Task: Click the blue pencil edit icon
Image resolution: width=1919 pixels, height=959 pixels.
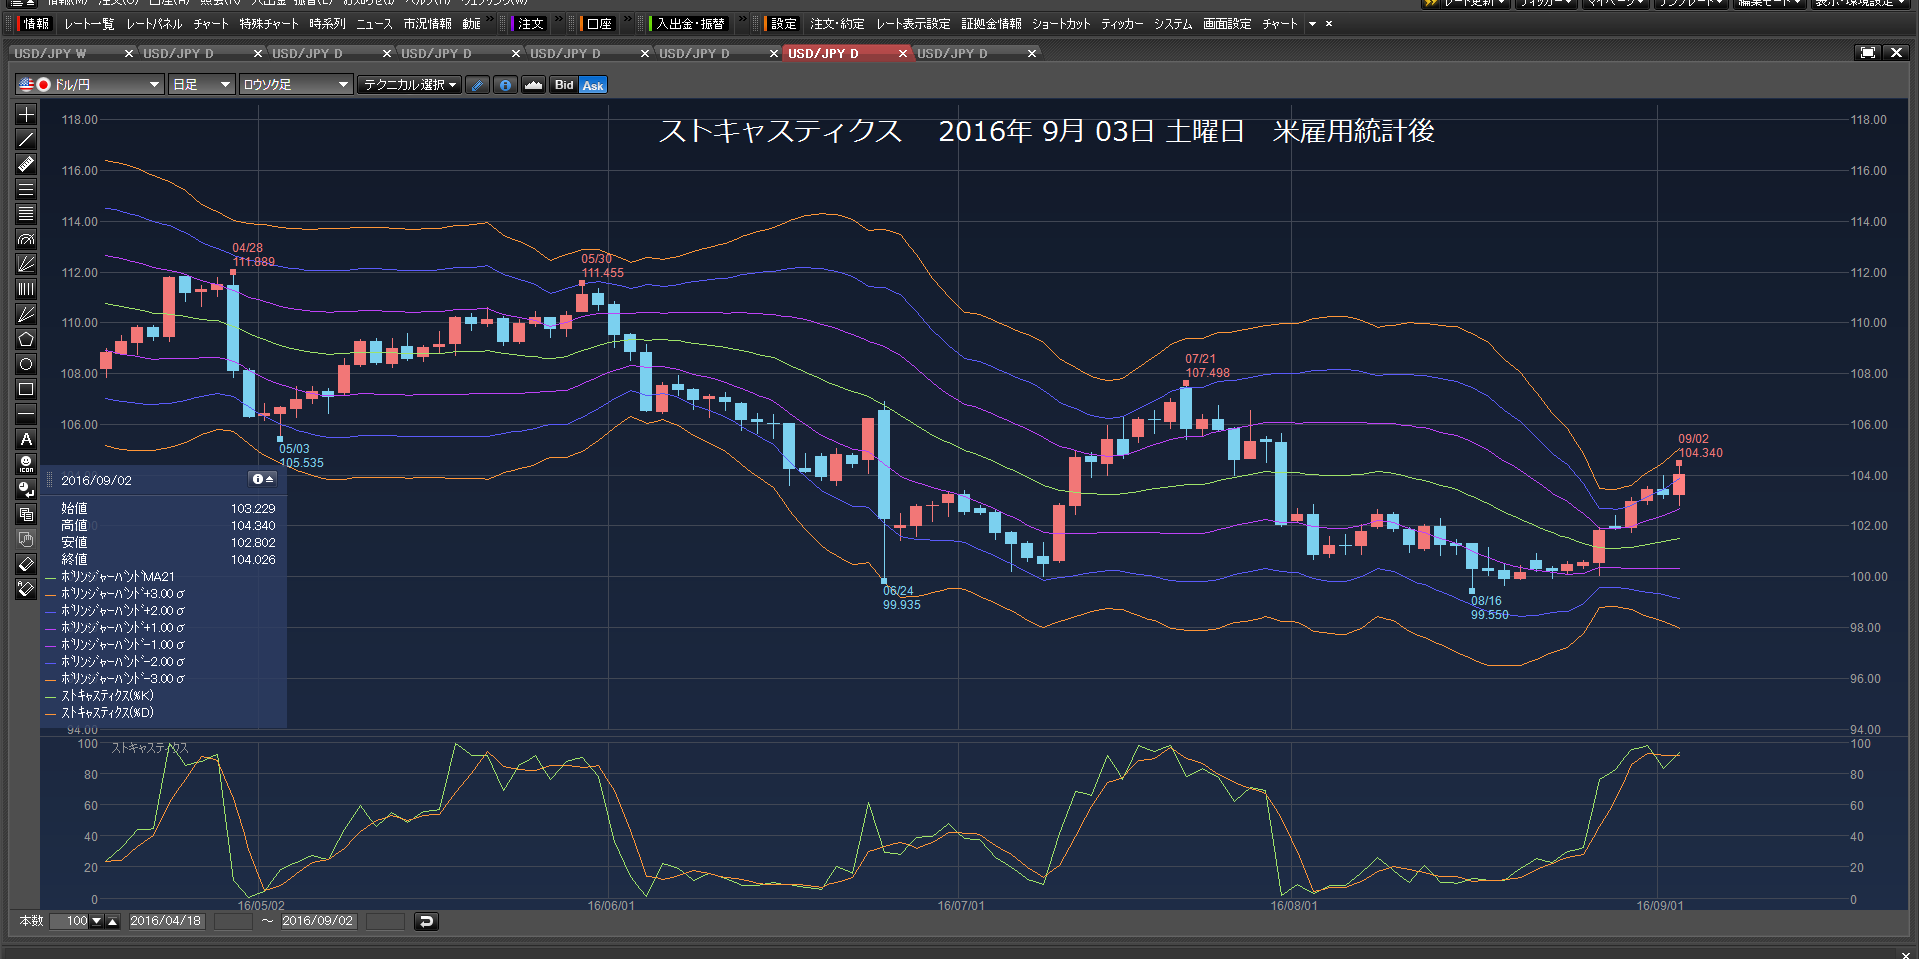Action: (x=478, y=85)
